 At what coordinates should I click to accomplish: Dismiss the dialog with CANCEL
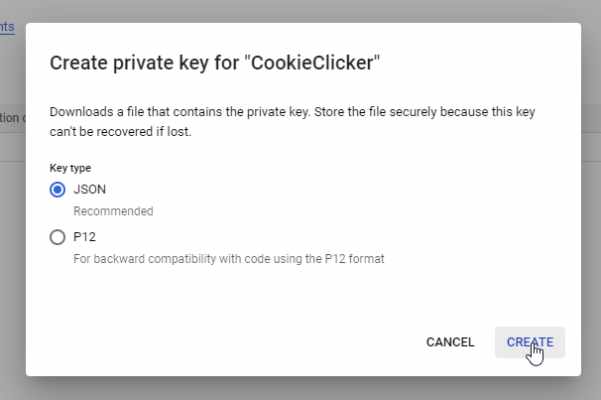click(450, 342)
